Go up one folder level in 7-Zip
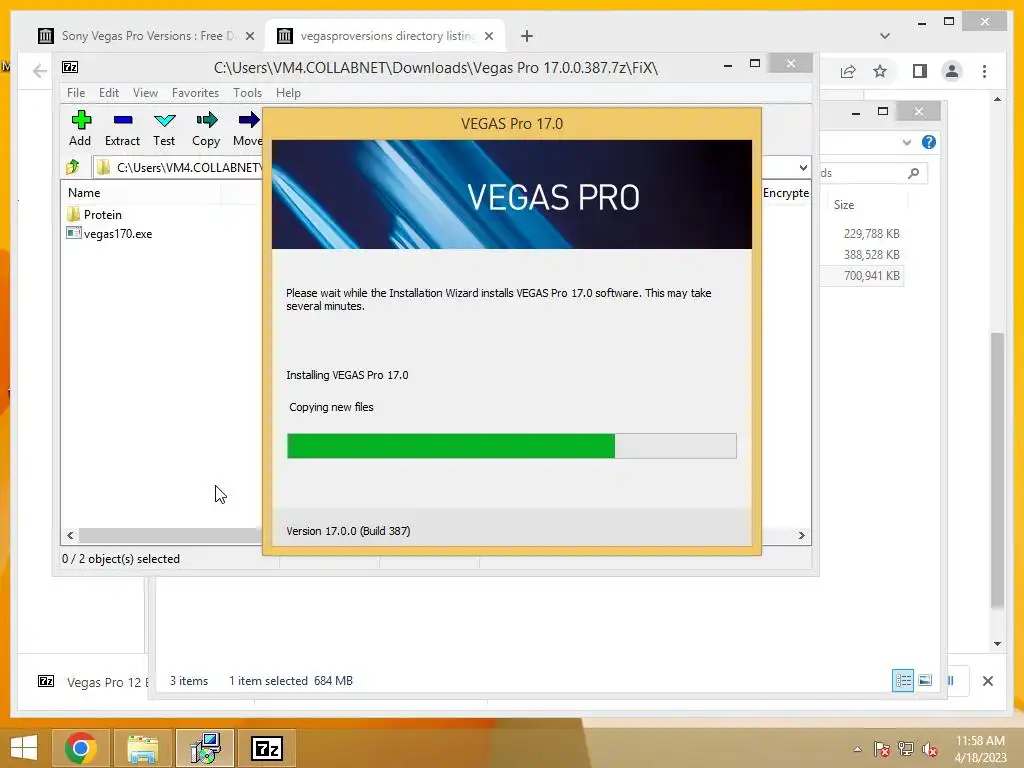The height and width of the screenshot is (768, 1024). tap(72, 167)
